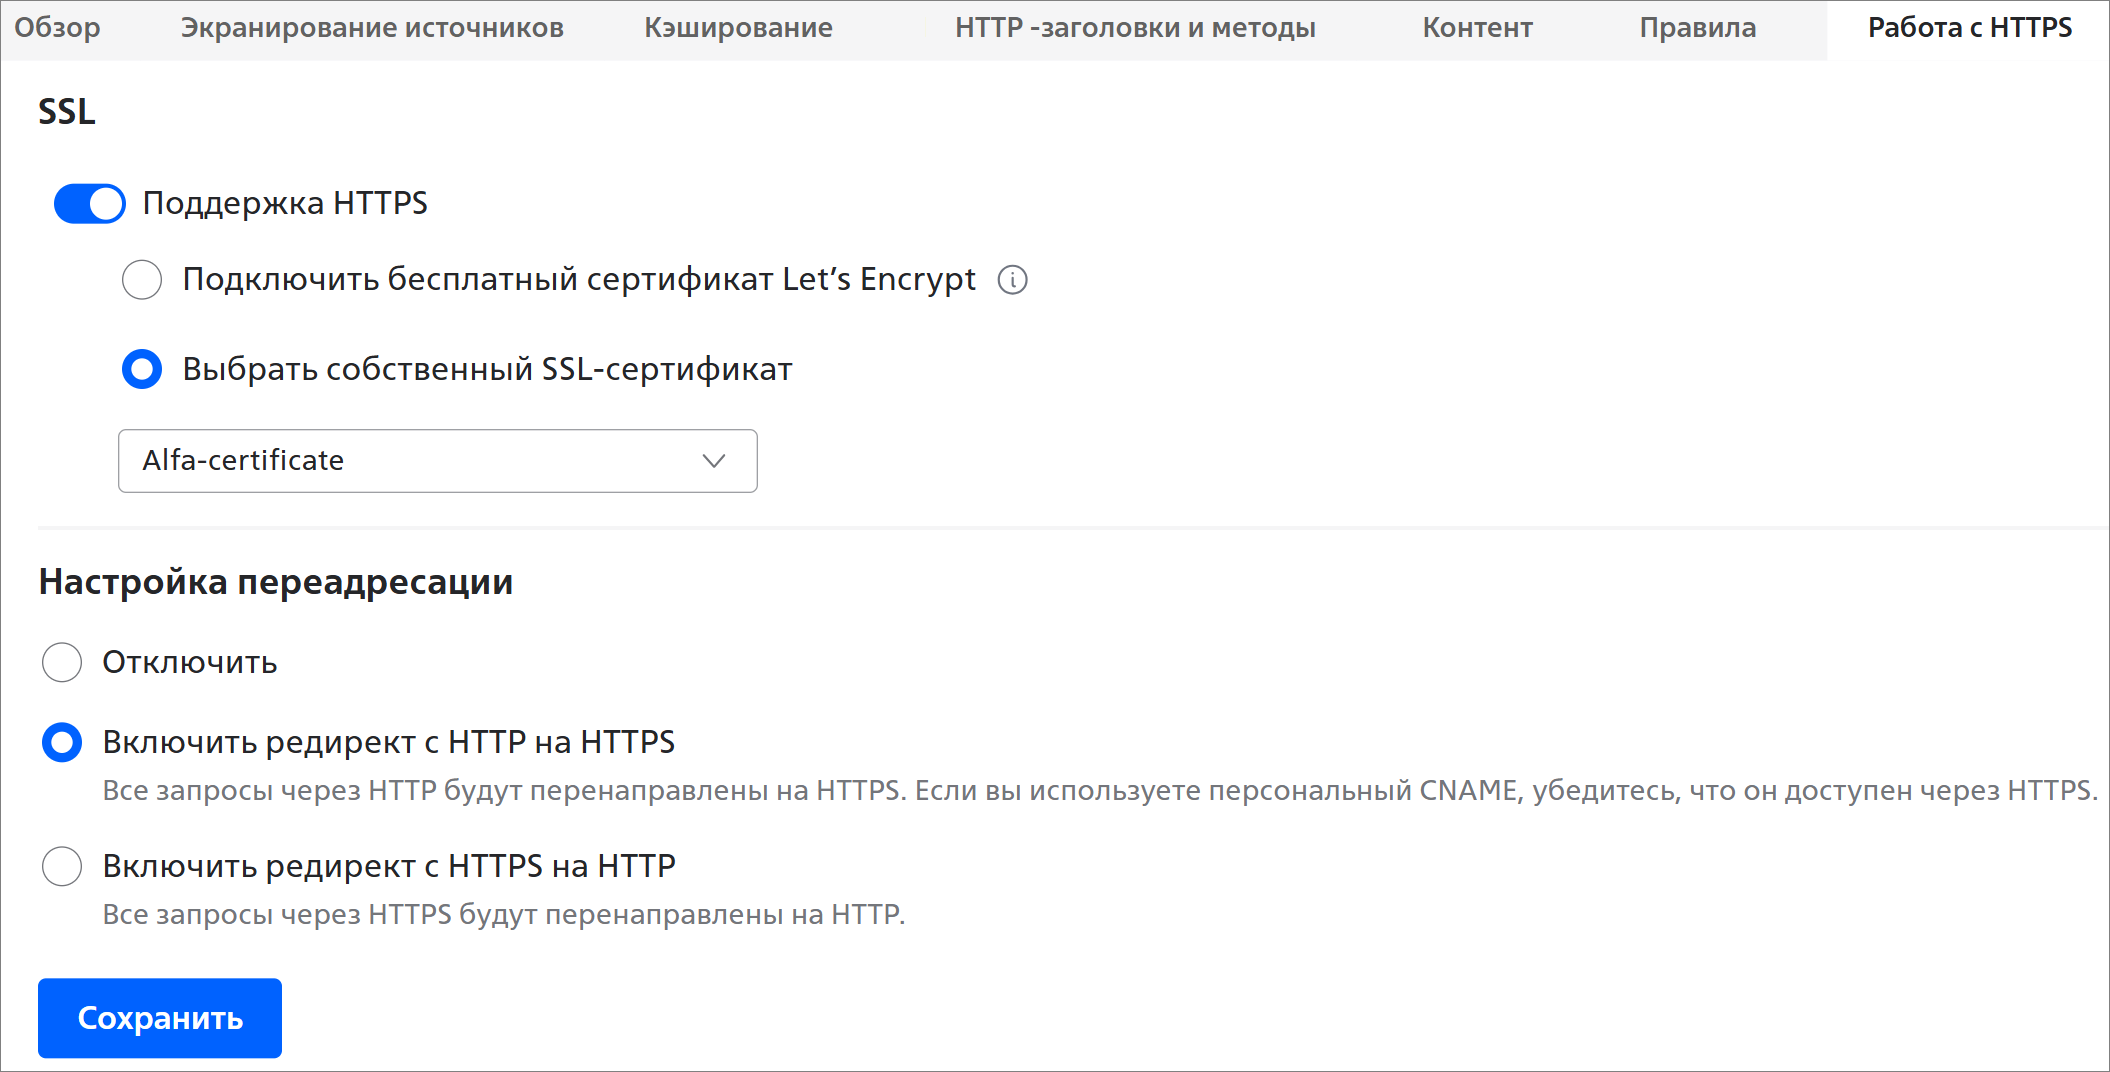Screen dimensions: 2110x1072
Task: Open HTTP-заголовки и методы tab
Action: pyautogui.click(x=1135, y=28)
